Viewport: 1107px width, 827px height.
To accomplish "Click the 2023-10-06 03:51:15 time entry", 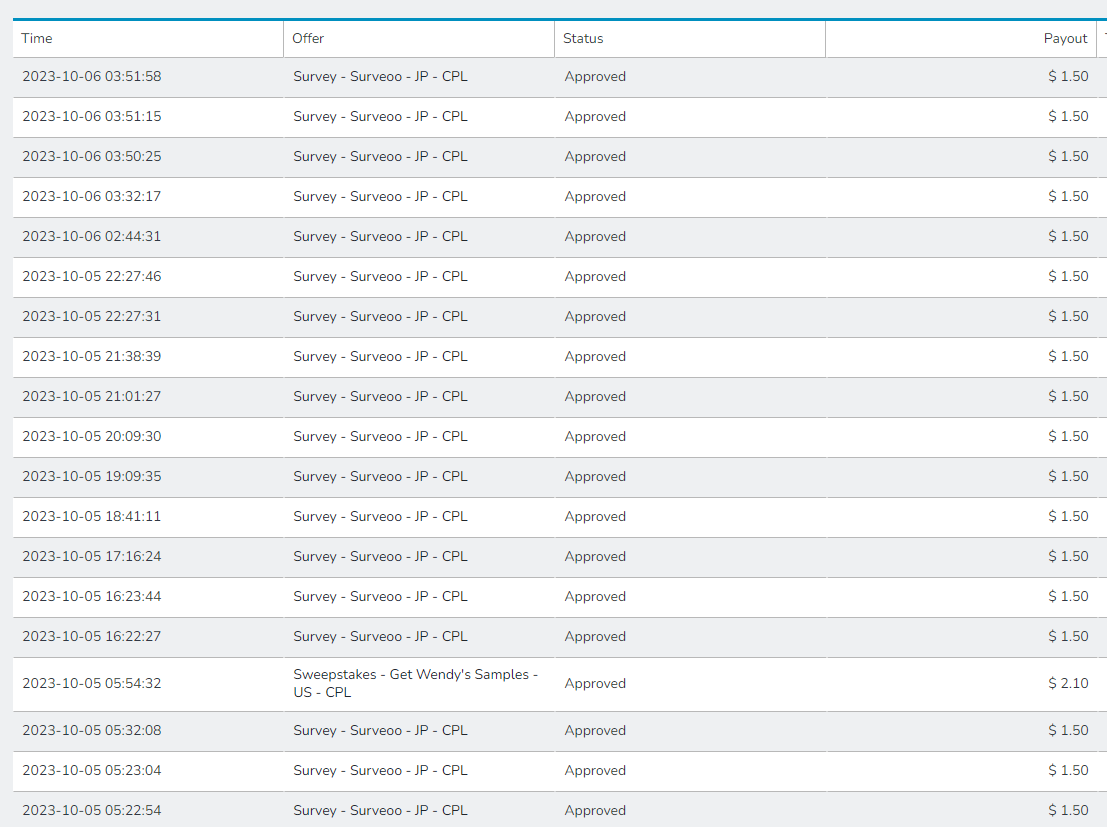I will 92,117.
